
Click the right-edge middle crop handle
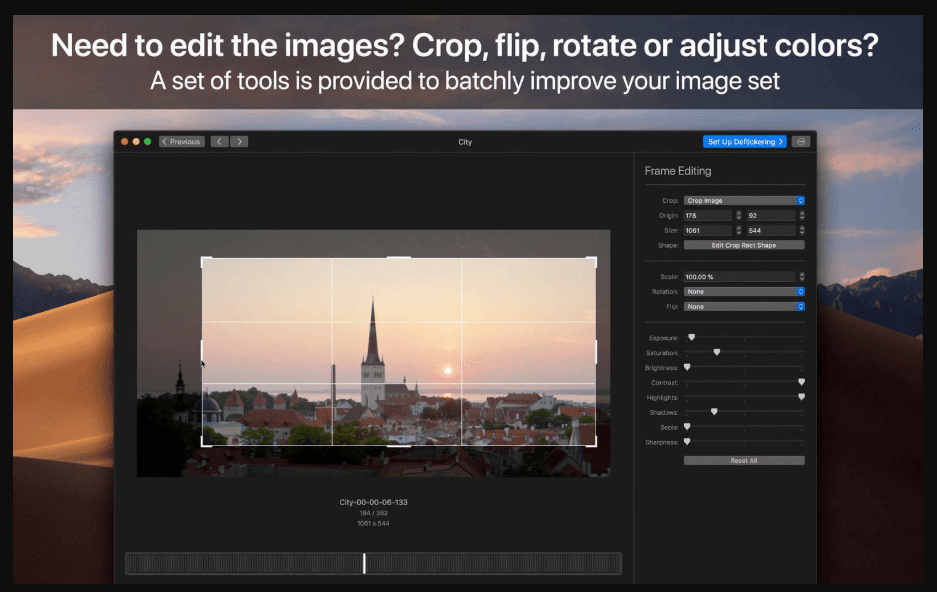click(x=596, y=352)
